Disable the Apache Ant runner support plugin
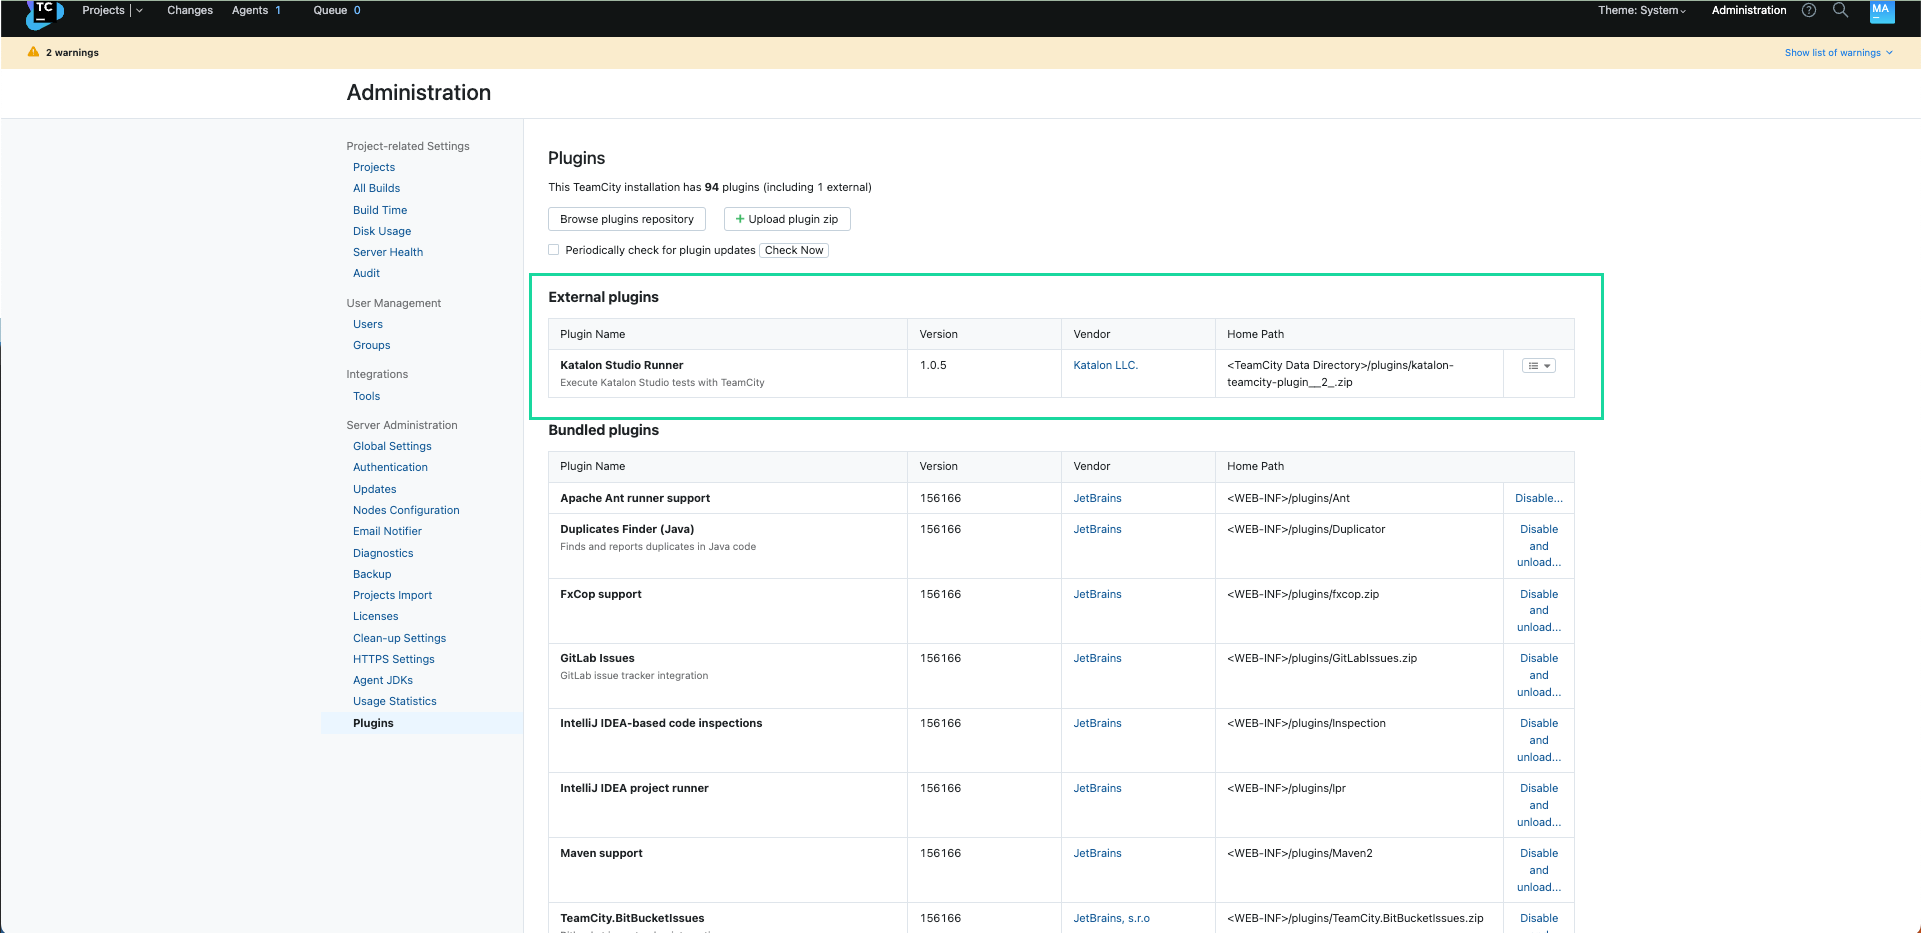 click(x=1539, y=497)
